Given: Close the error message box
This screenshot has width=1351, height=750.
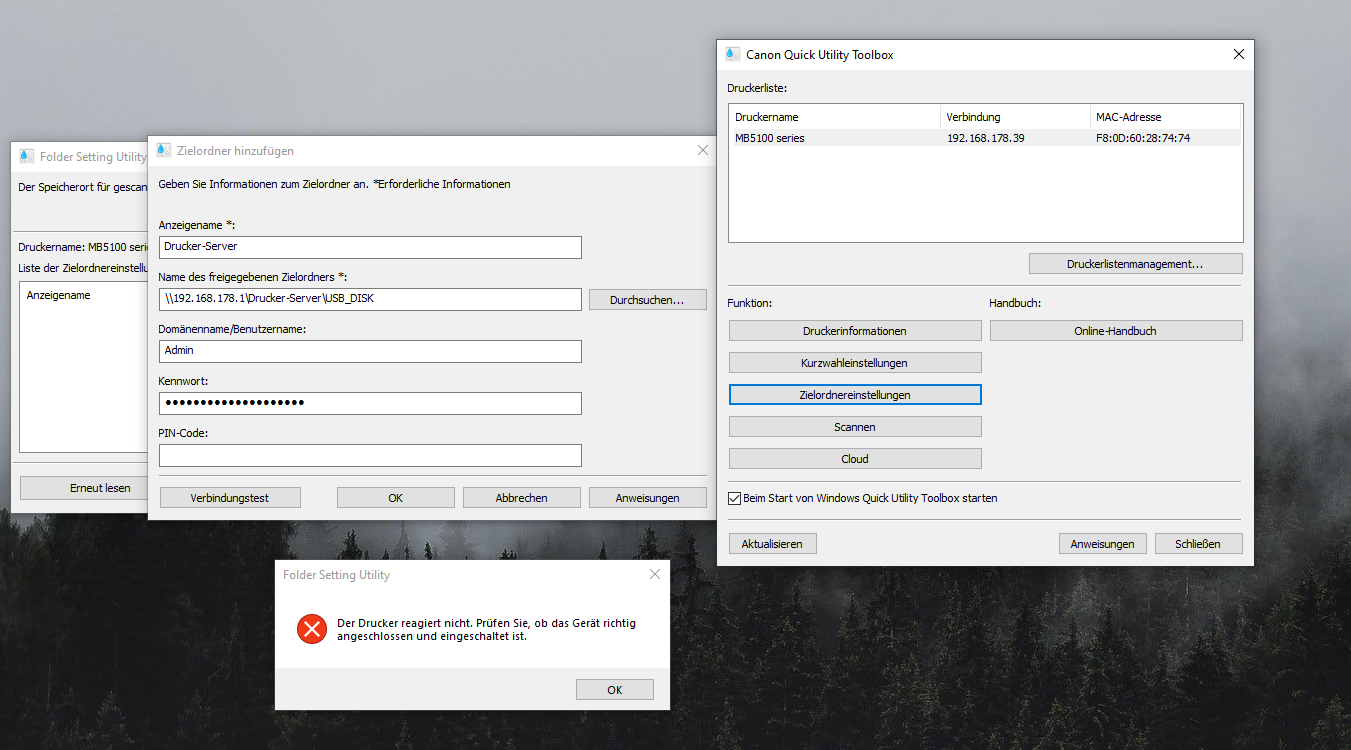Looking at the screenshot, I should click(655, 574).
